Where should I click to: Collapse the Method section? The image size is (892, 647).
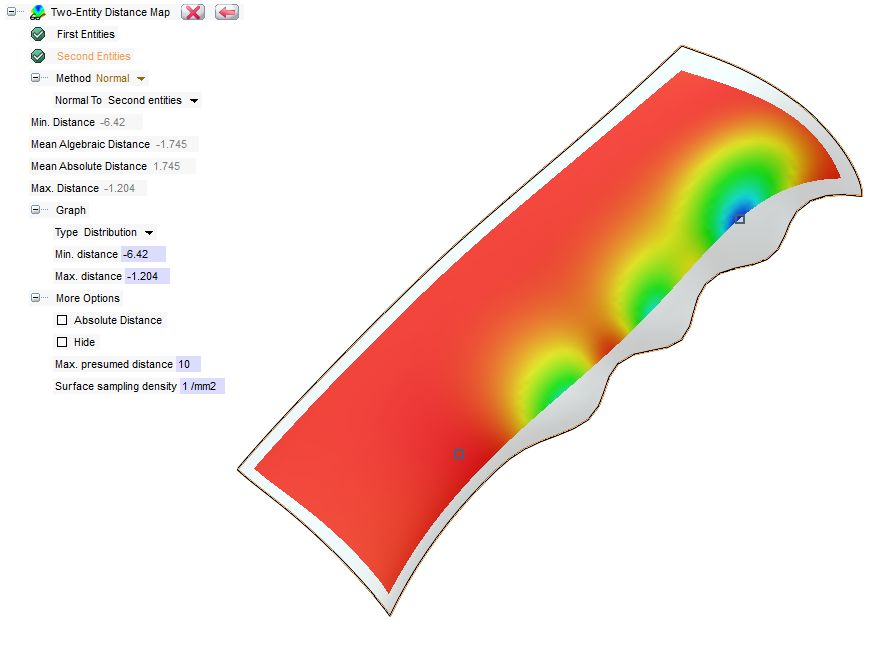(x=36, y=78)
